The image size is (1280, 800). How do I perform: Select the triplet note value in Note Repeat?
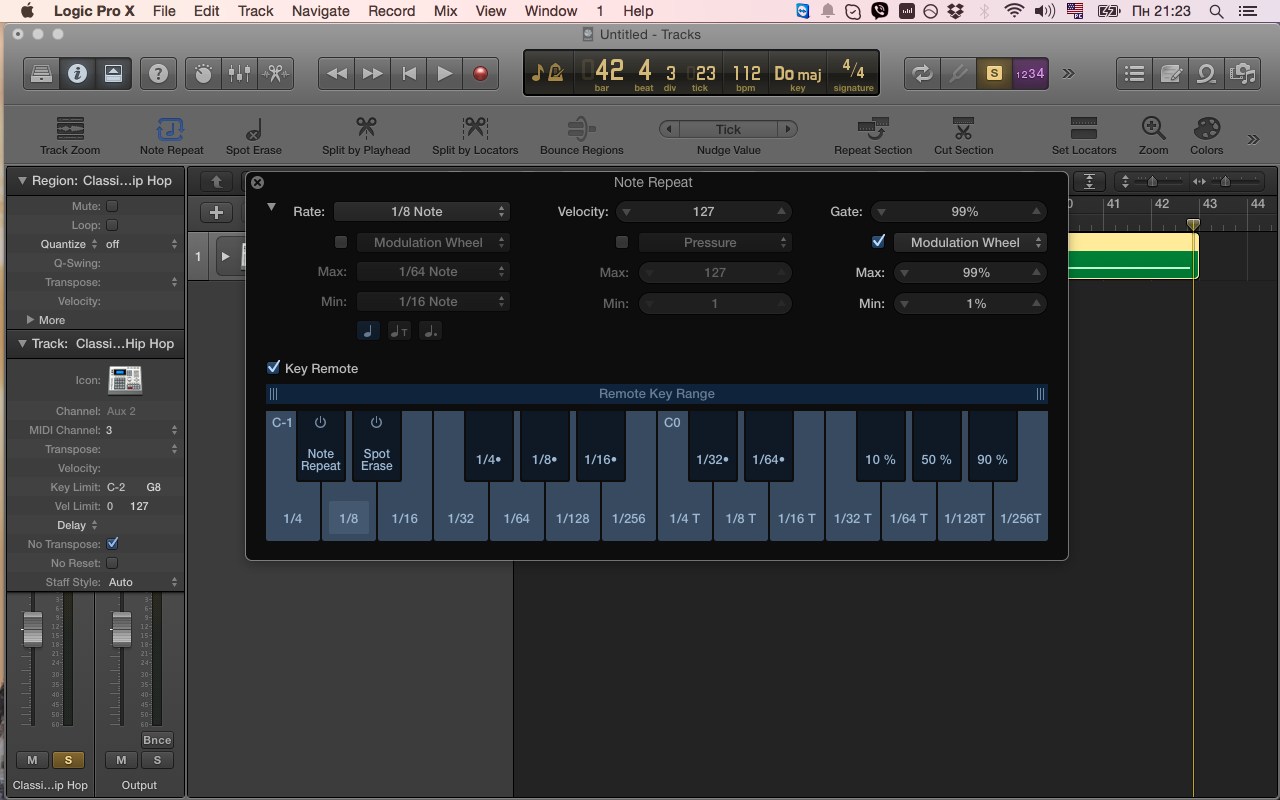399,330
